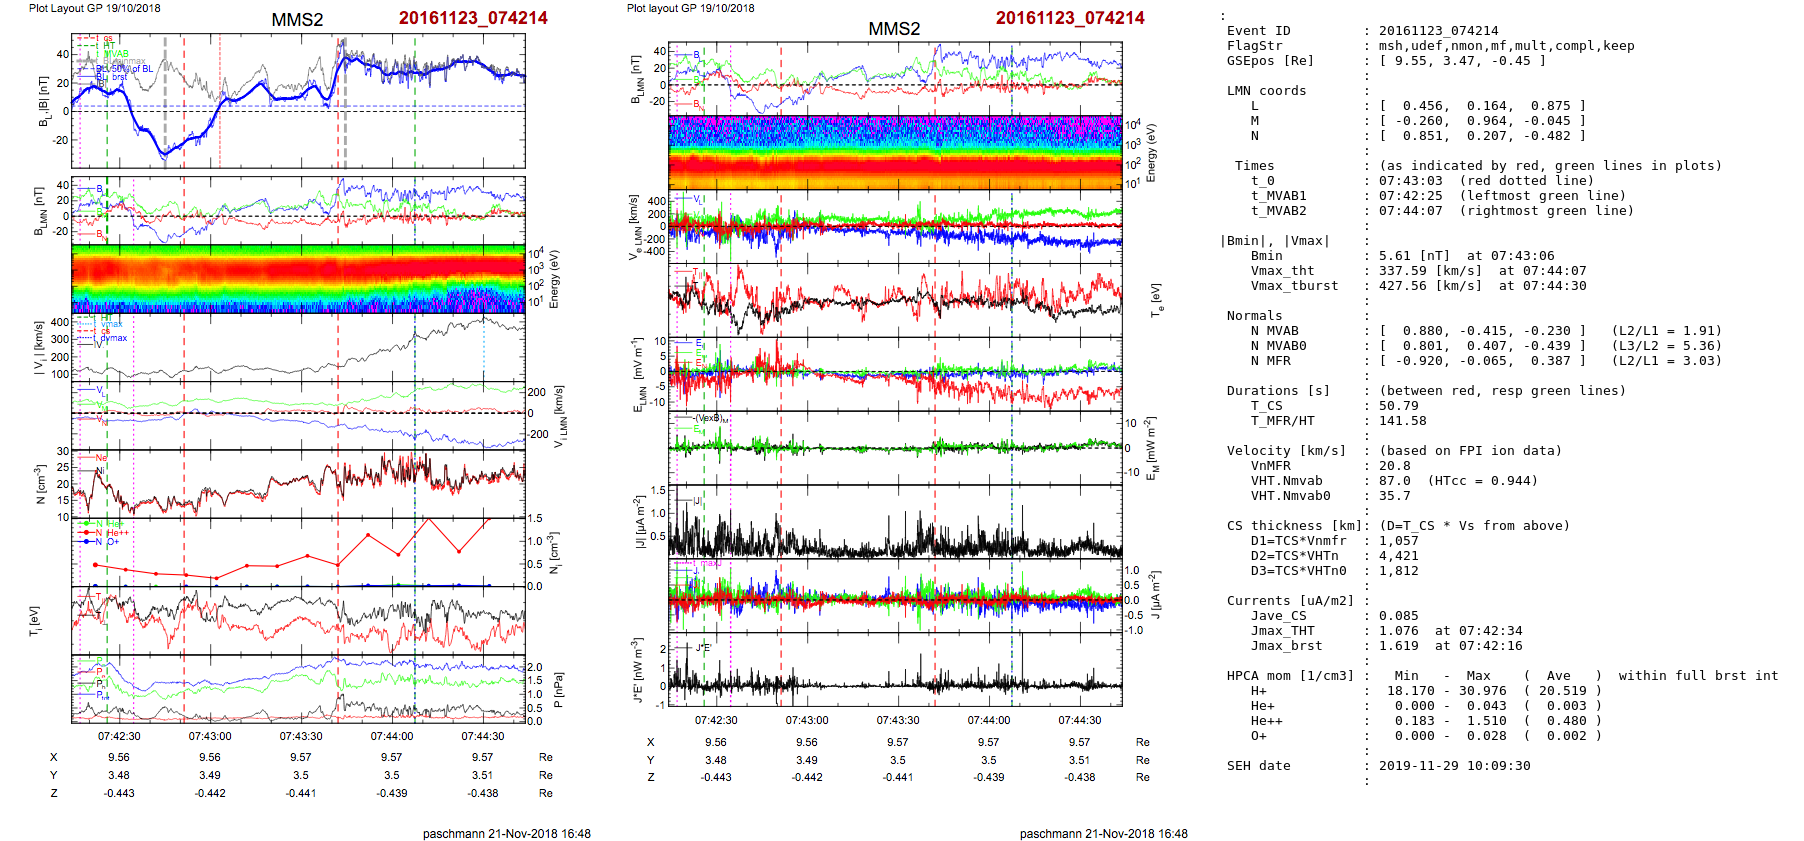1804x841 pixels.
Task: Click the HPCA mom [1/cm3] label
Action: point(1290,676)
